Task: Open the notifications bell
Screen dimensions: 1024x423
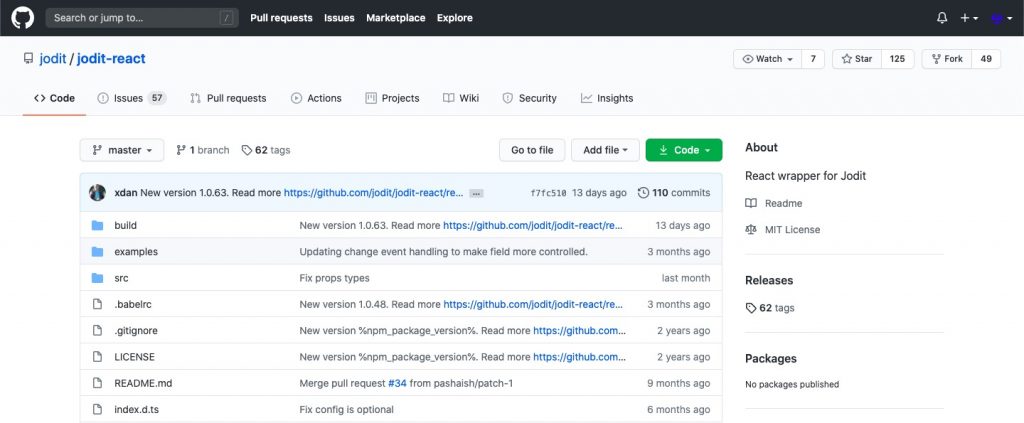Action: (942, 18)
